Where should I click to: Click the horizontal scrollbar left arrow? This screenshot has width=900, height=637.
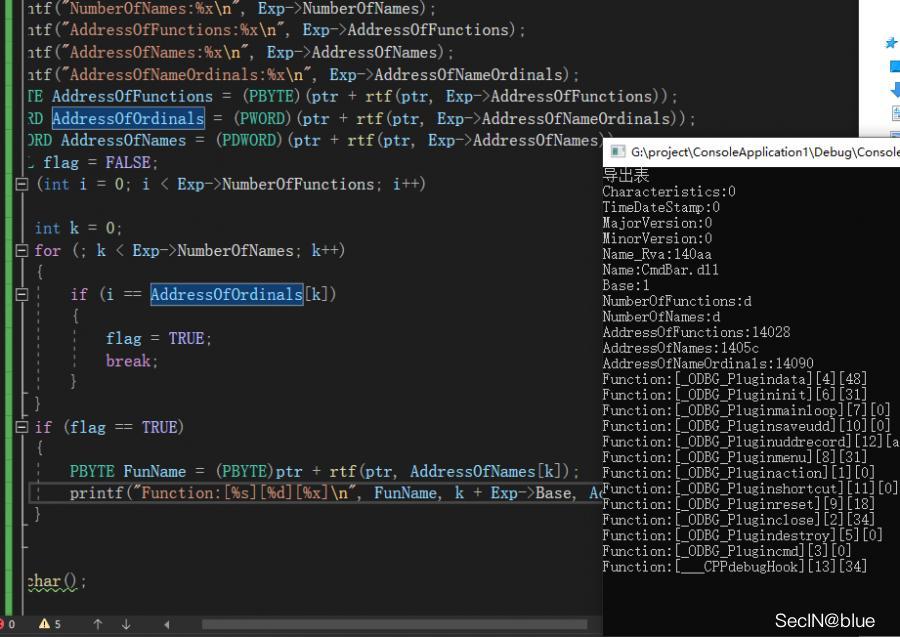pyautogui.click(x=167, y=624)
